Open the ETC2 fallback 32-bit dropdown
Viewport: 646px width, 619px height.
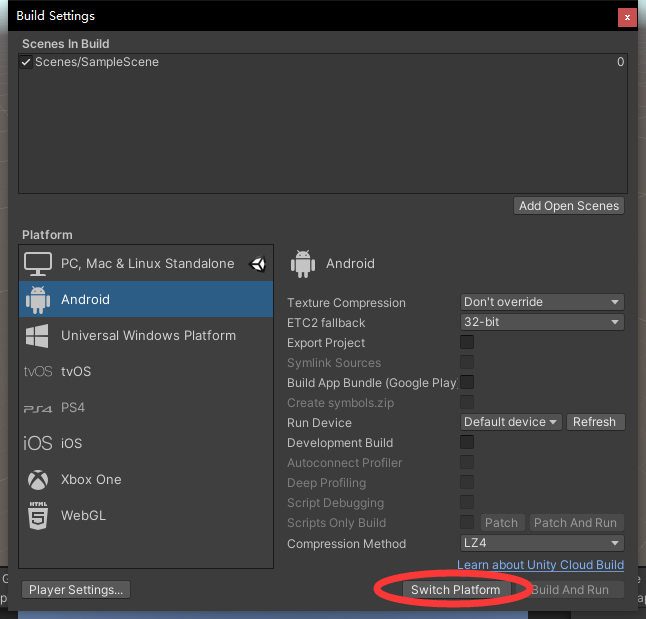click(542, 322)
